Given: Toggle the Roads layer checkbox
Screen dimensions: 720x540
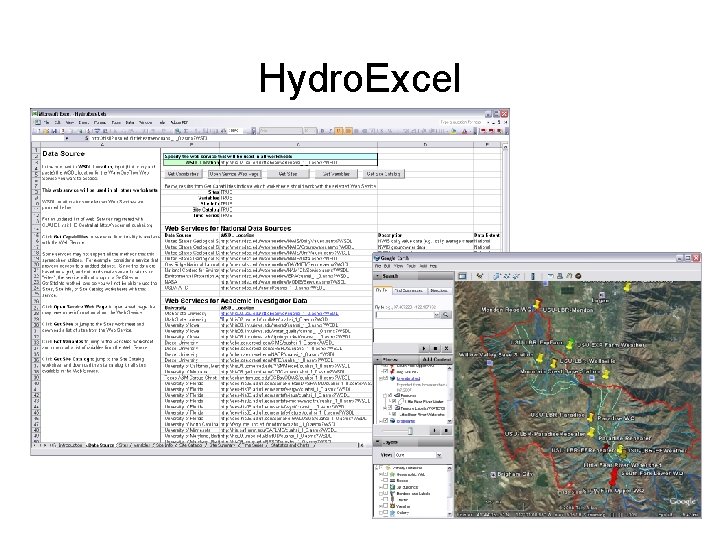Looking at the screenshot, I should point(385,480).
